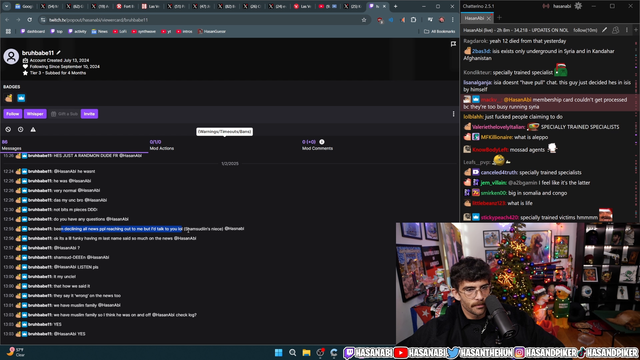Click the Invite button
This screenshot has width=640, height=360.
tap(89, 114)
